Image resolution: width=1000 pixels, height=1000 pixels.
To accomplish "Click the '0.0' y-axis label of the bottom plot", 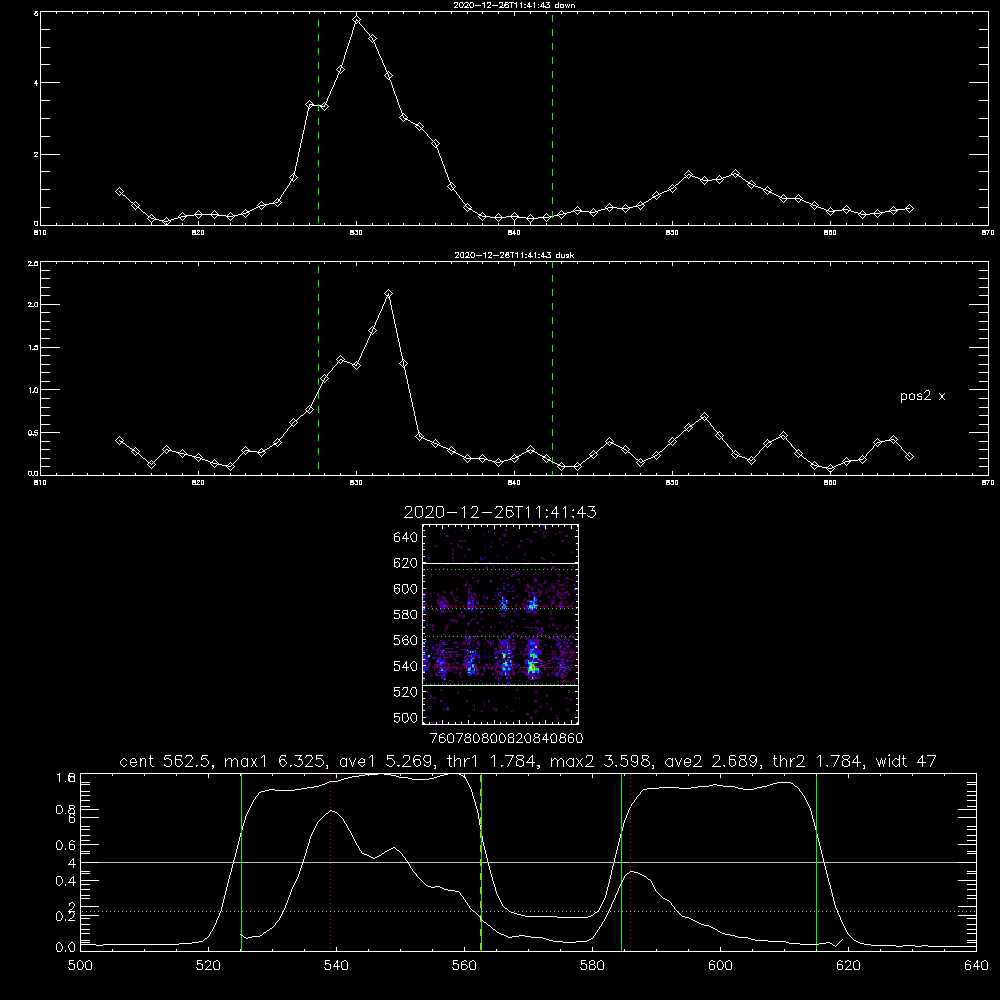I will pyautogui.click(x=66, y=948).
